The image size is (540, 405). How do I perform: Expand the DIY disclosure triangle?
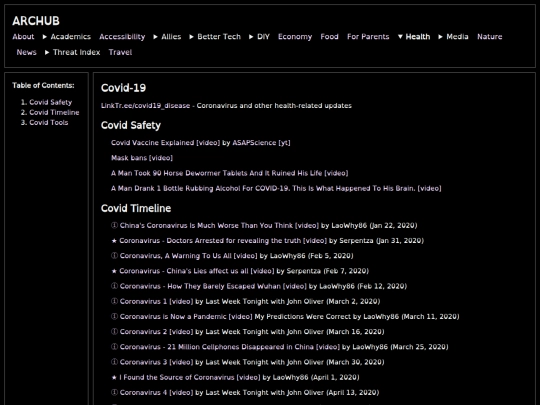[x=251, y=37]
